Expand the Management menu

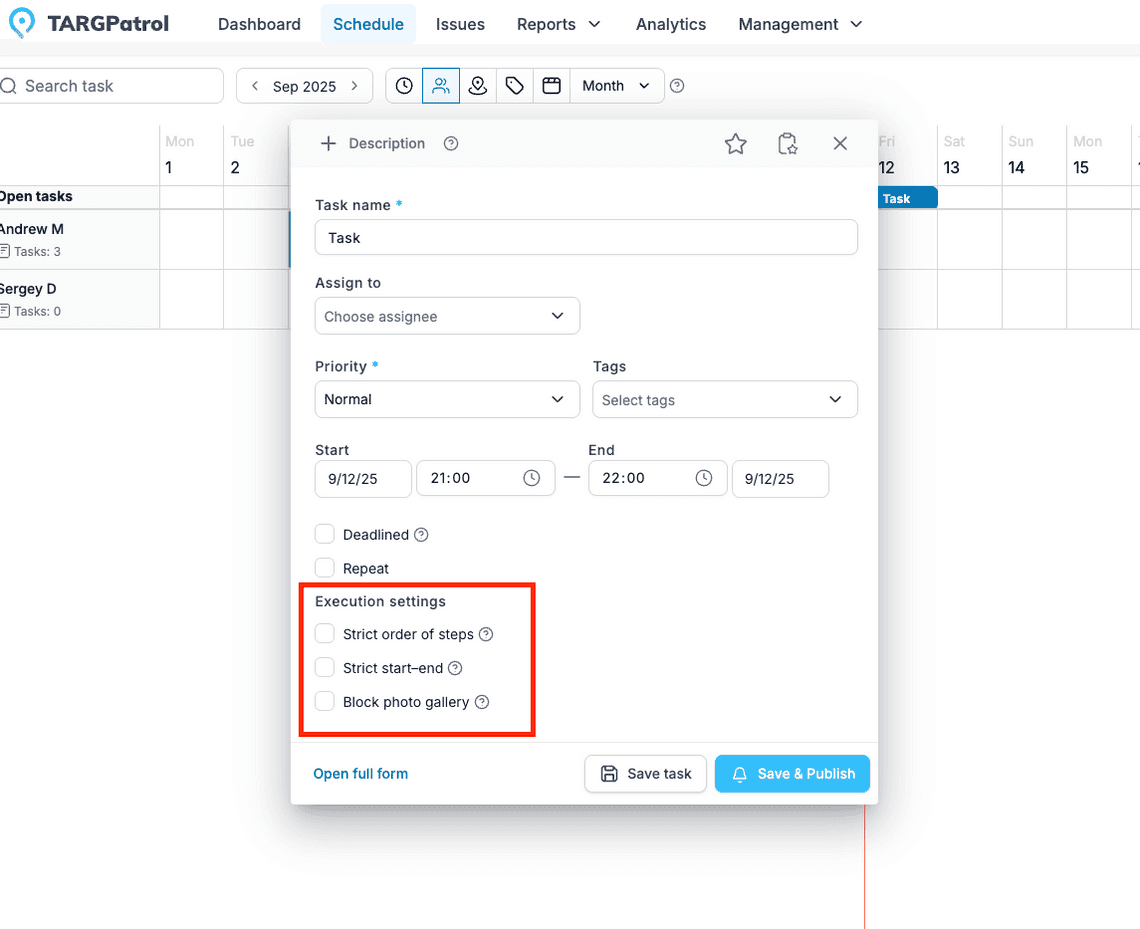pyautogui.click(x=800, y=24)
